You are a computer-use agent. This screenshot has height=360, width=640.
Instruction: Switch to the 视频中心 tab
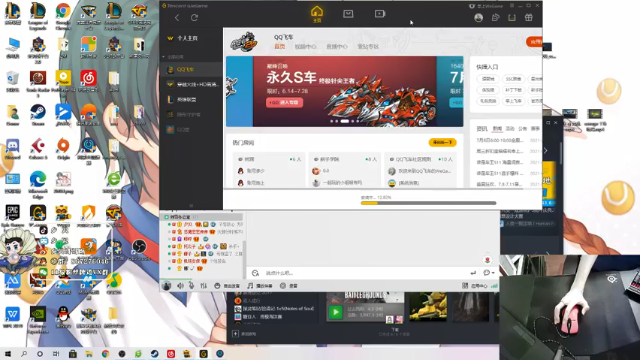[305, 47]
